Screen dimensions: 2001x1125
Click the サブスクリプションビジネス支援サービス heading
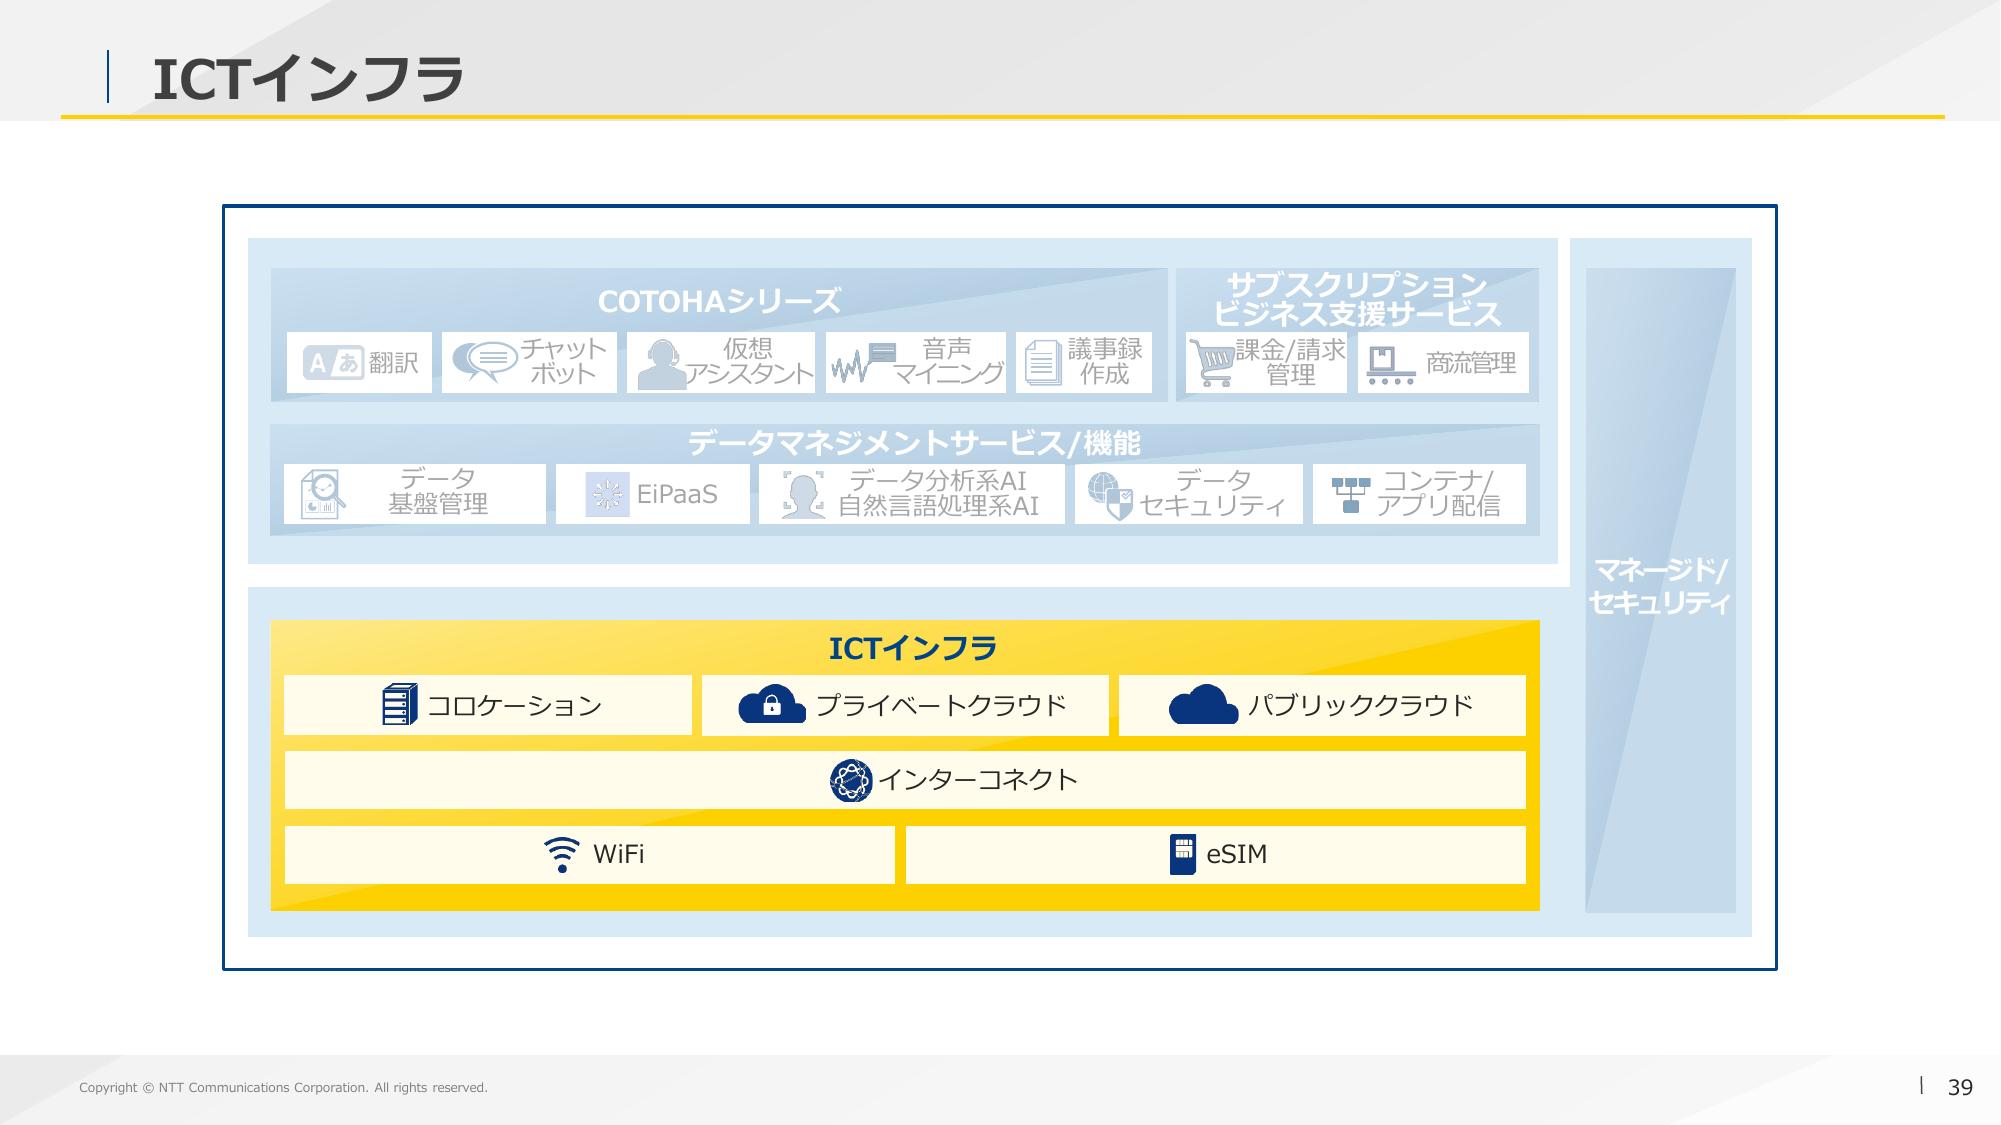[1357, 299]
